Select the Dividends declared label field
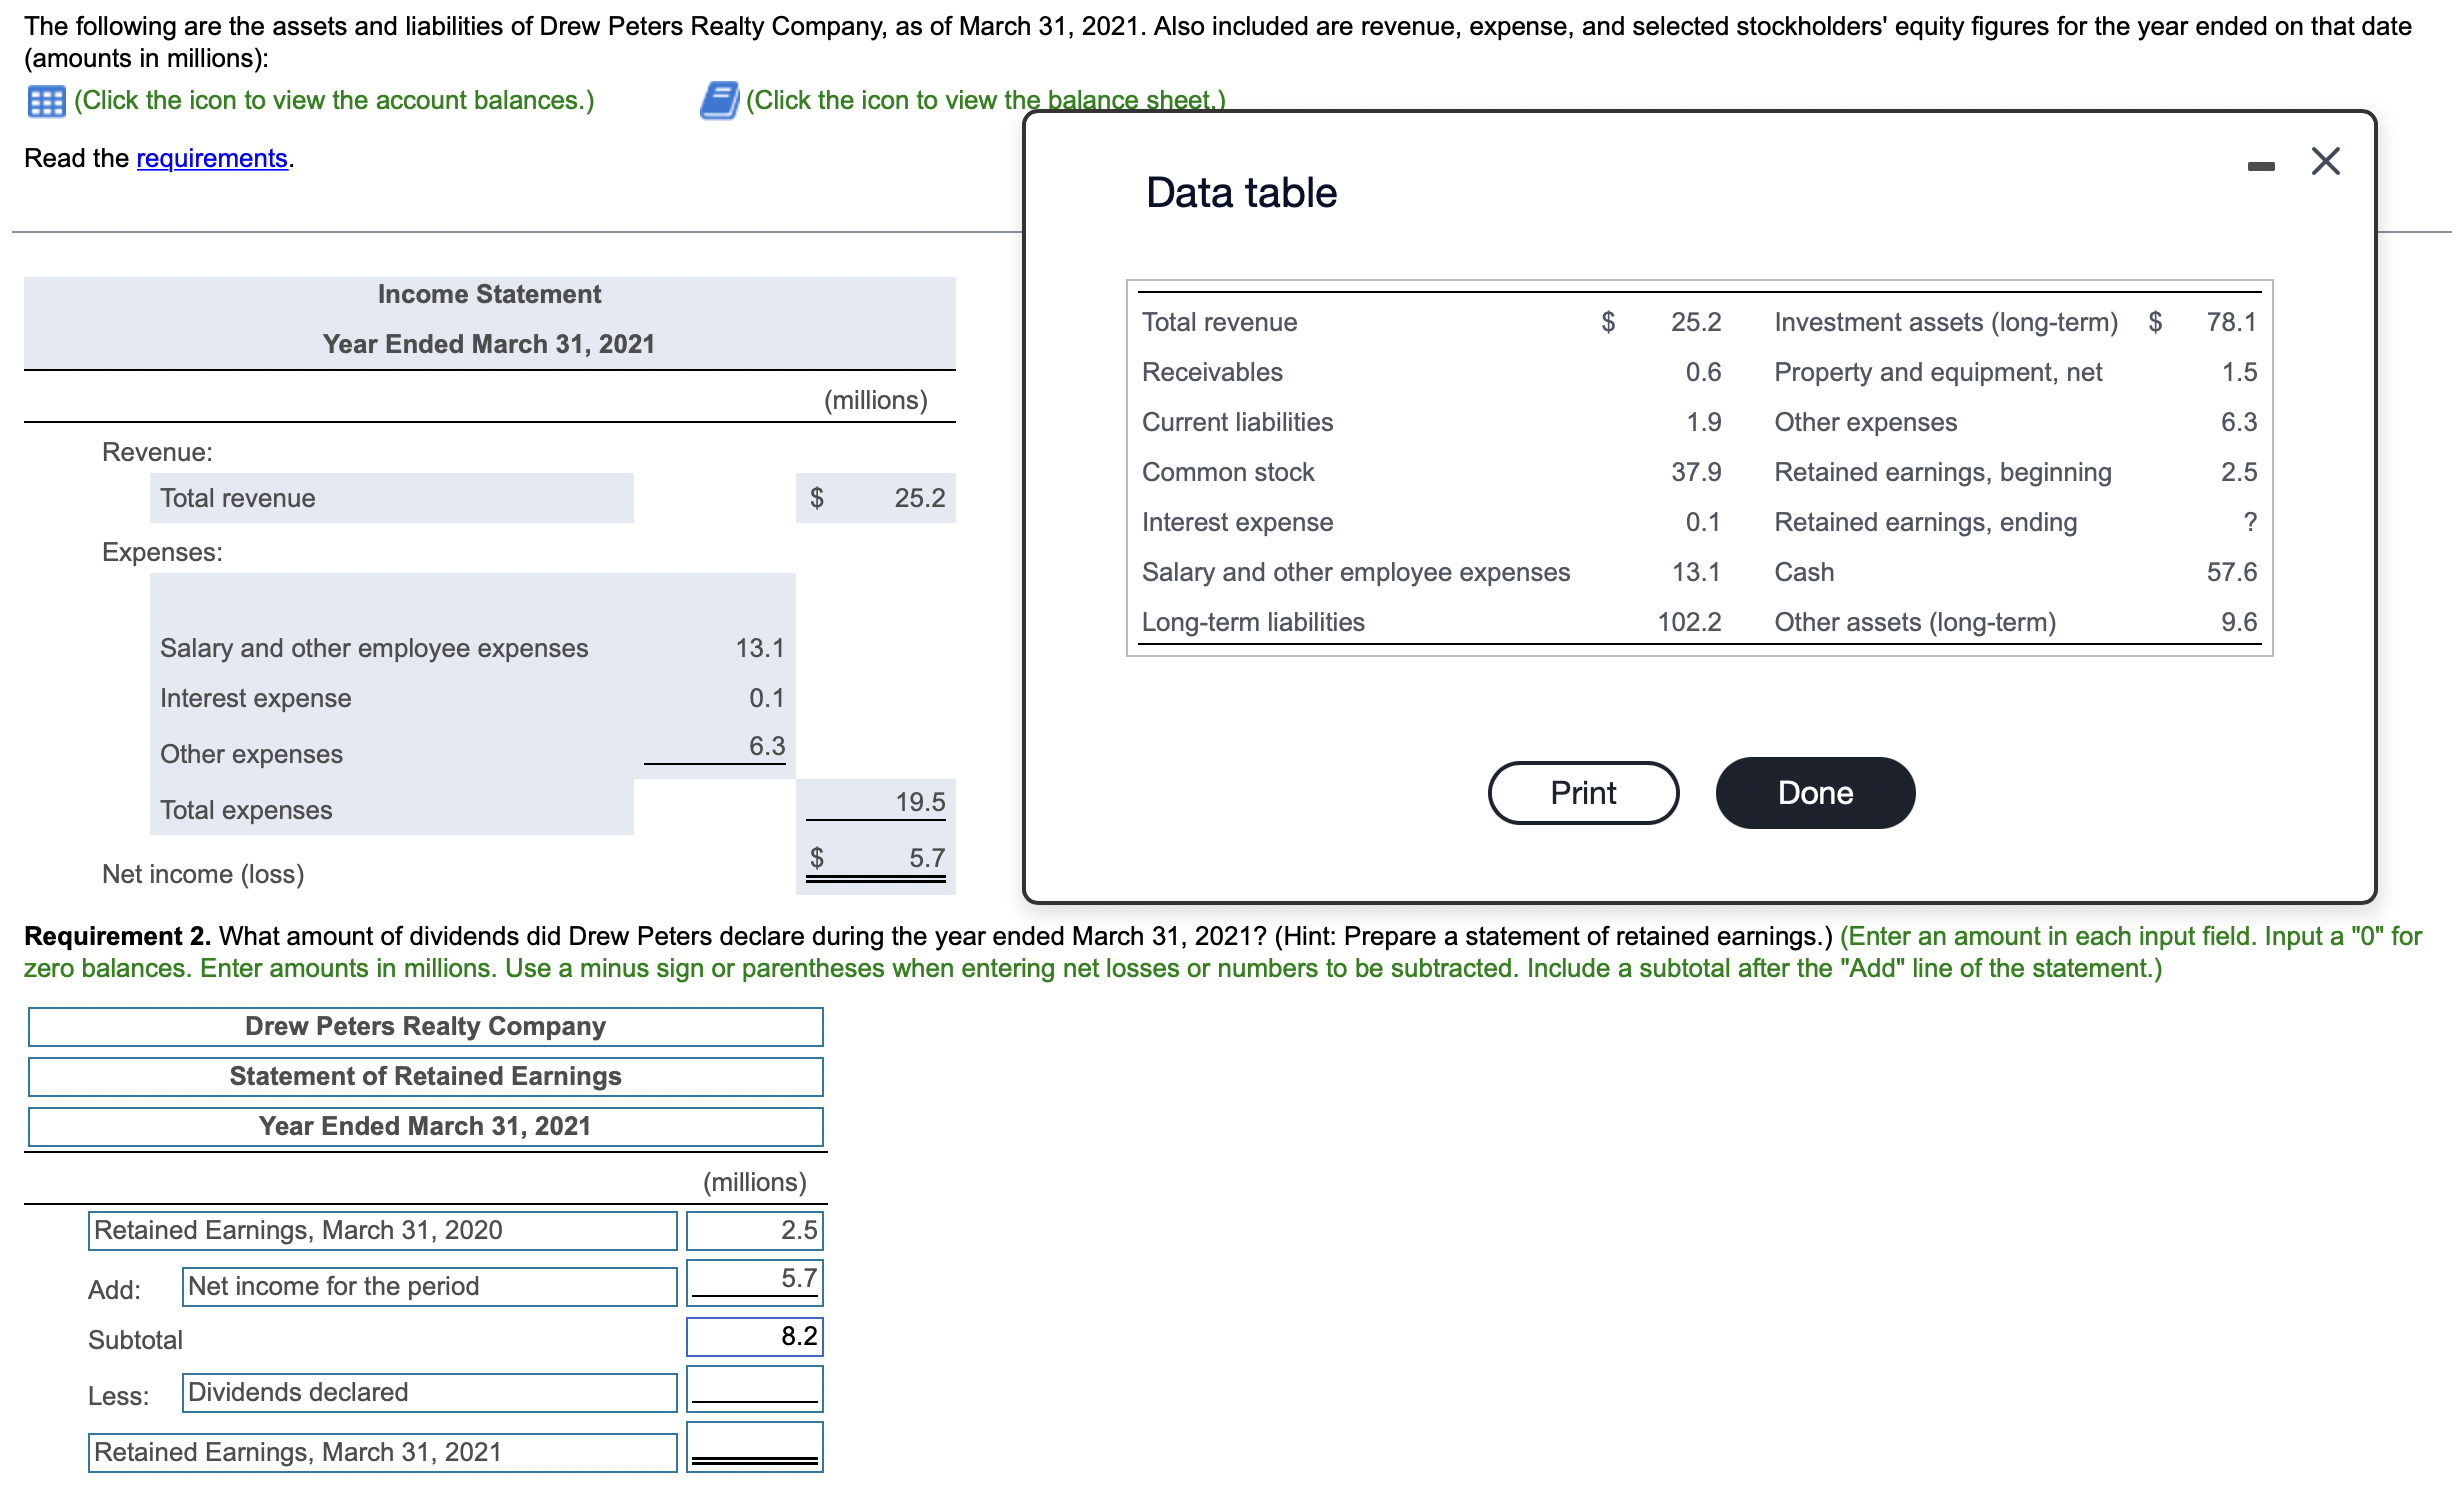 tap(429, 1393)
